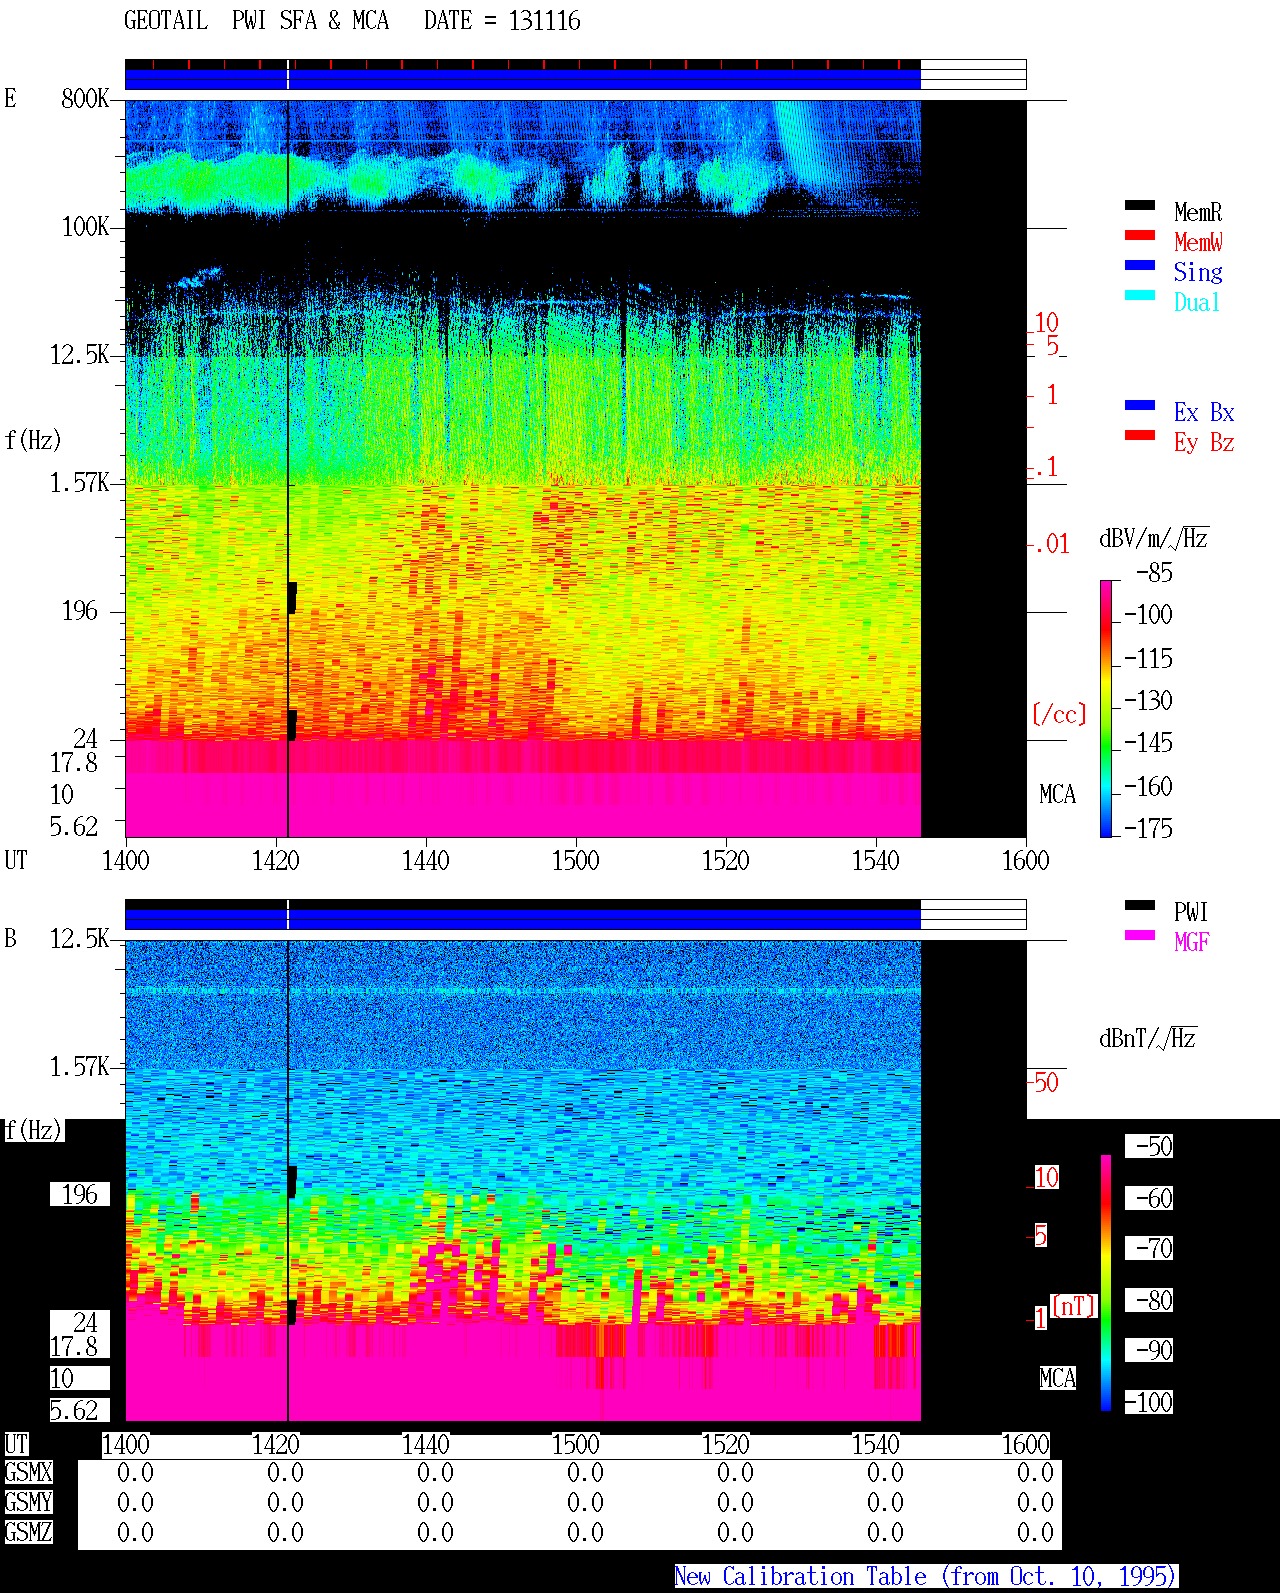The width and height of the screenshot is (1280, 1593).
Task: Click the f(Hz) label of the B panel
Action: (x=33, y=1130)
